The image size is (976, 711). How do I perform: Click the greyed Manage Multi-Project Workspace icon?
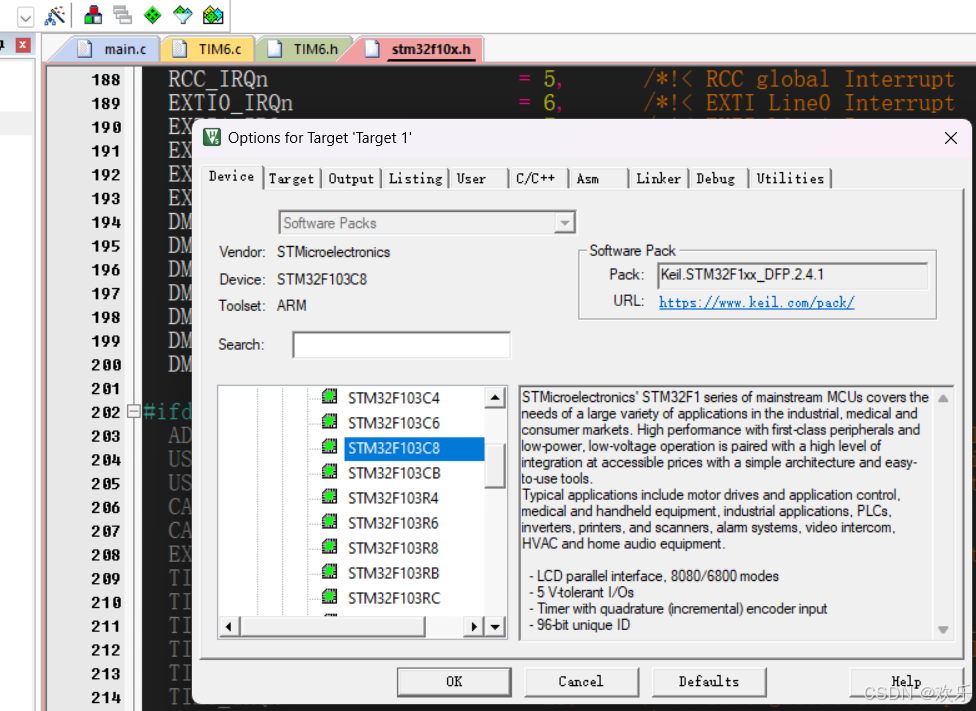coord(123,15)
